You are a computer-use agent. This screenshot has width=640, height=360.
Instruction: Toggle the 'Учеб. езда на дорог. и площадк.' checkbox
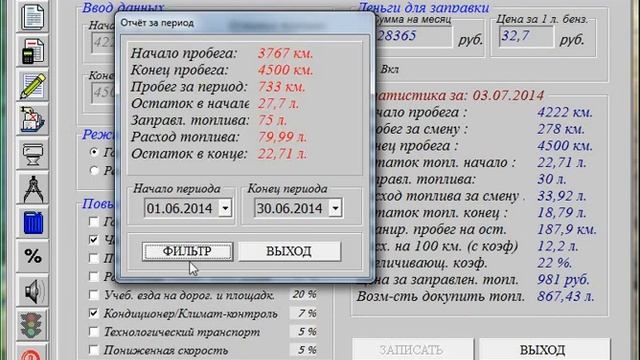(x=94, y=295)
